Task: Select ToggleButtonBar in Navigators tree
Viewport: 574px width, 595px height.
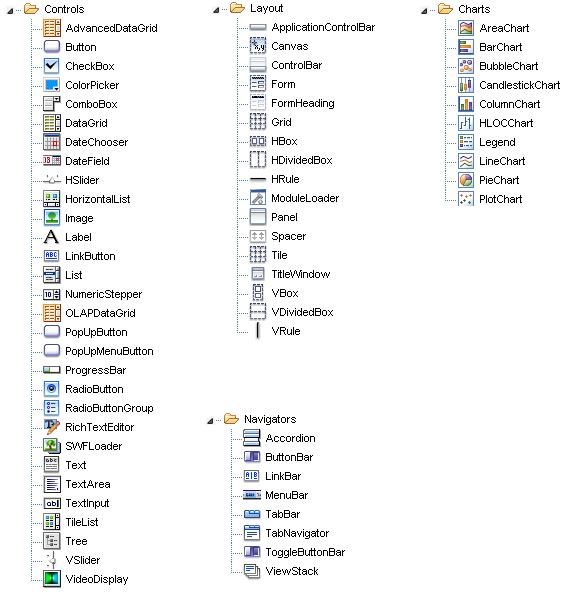Action: click(305, 552)
